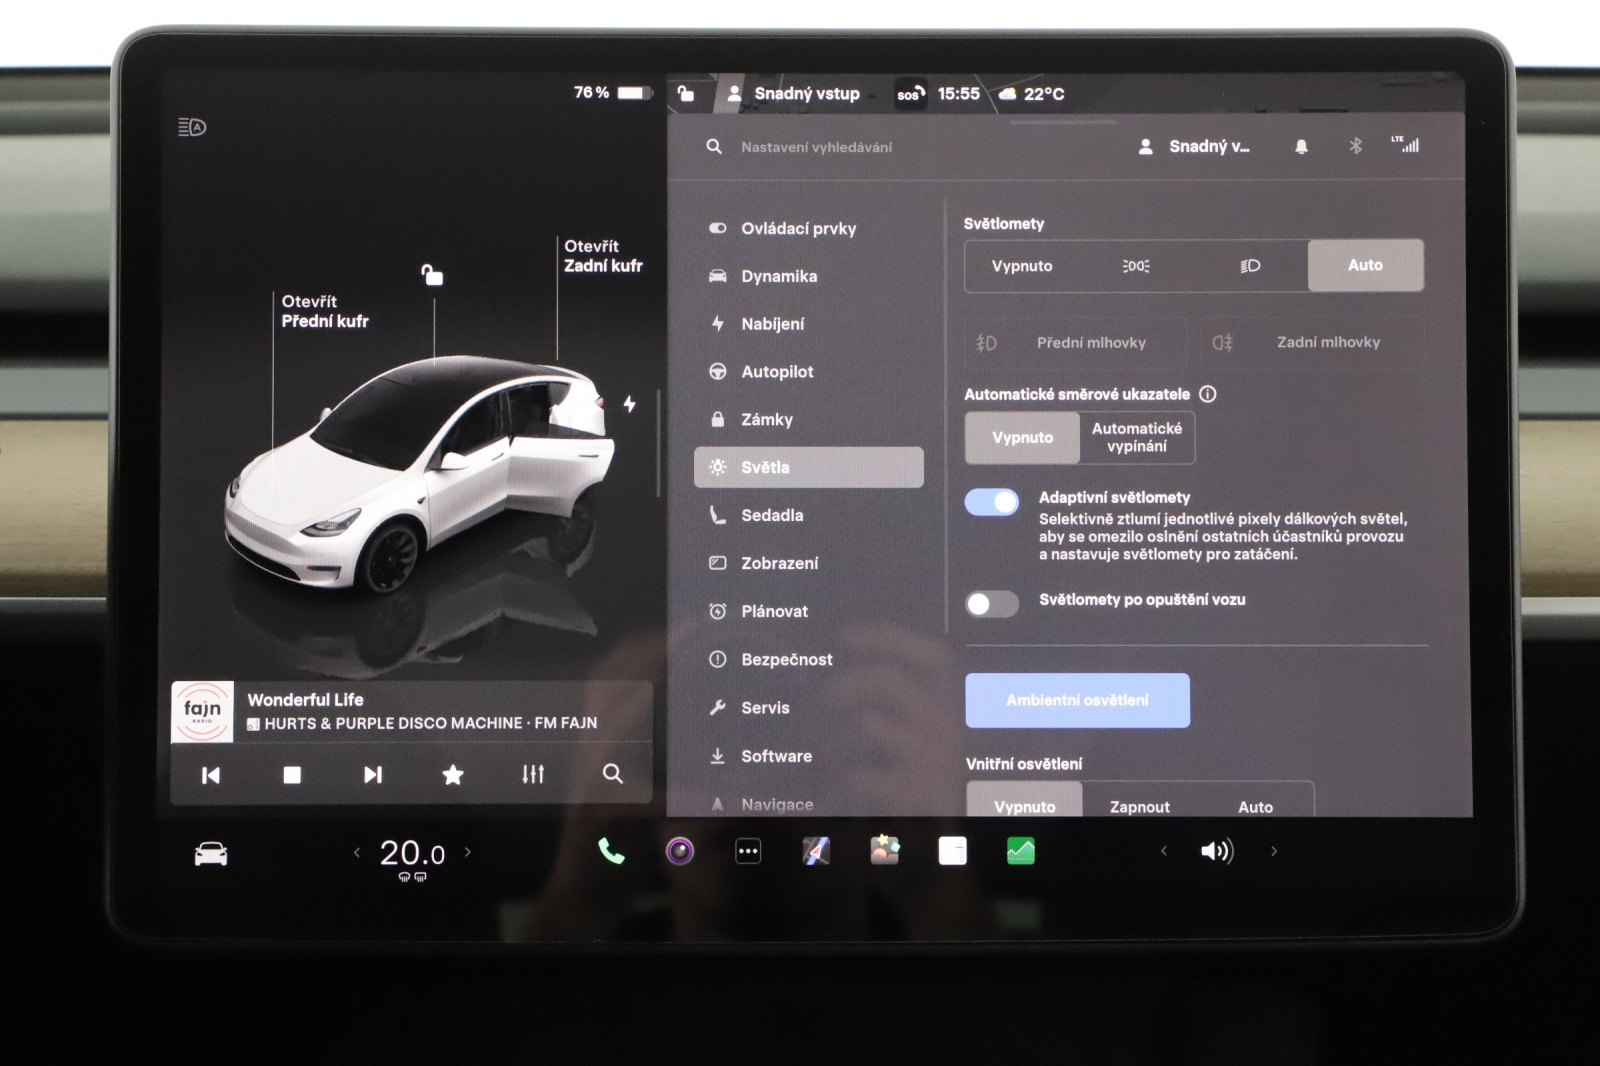Click the Nastavení vyhledávání search field
Image resolution: width=1600 pixels, height=1066 pixels.
[x=816, y=147]
